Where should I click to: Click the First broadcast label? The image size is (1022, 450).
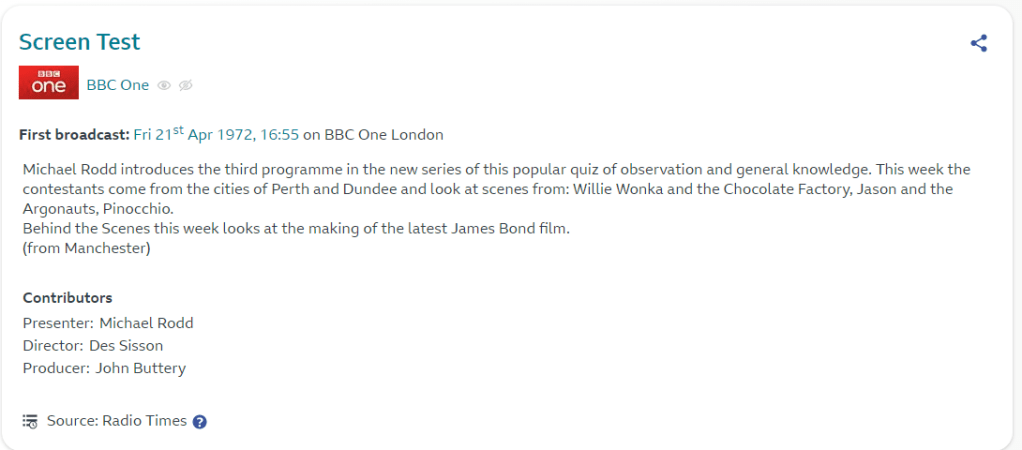(74, 134)
